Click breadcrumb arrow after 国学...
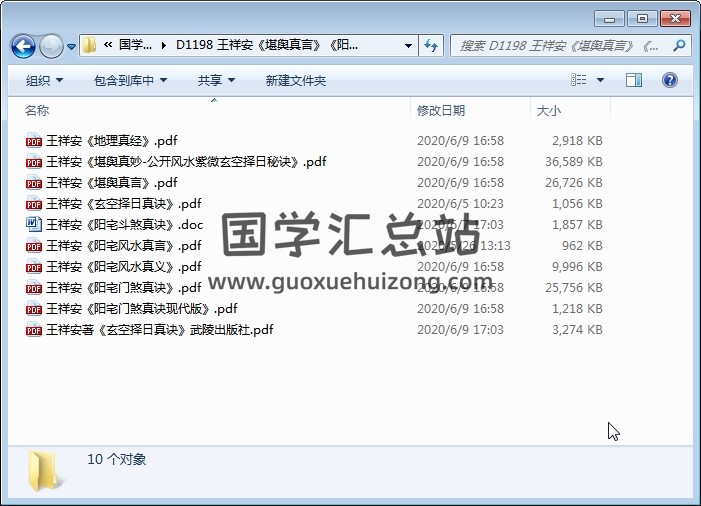 pos(164,46)
